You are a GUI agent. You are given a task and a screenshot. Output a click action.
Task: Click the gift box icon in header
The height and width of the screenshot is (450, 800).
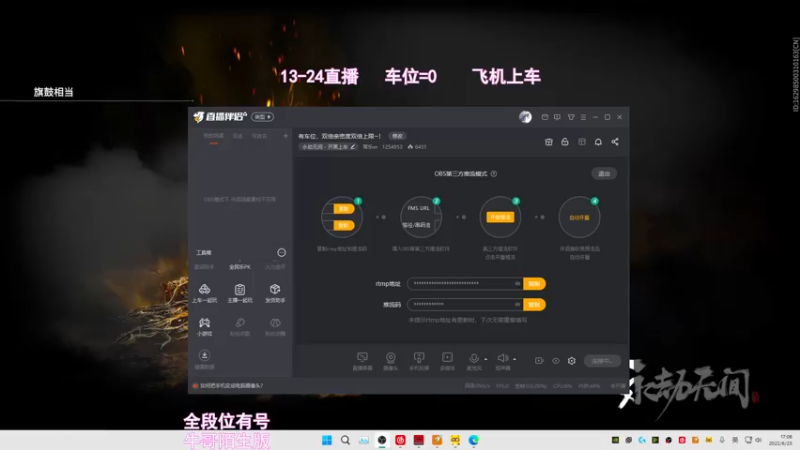(x=548, y=142)
